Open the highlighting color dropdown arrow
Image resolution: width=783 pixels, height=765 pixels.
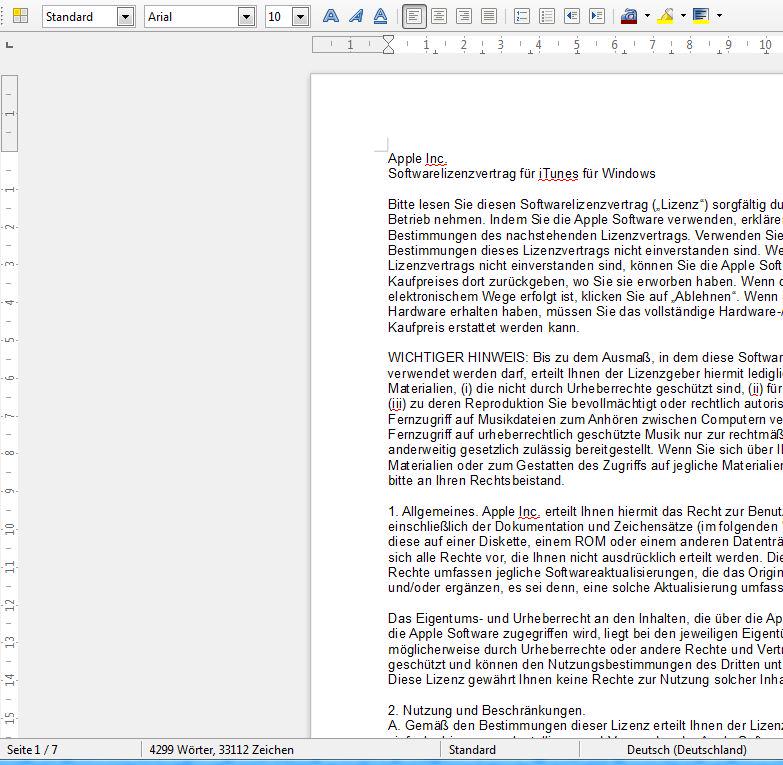coord(683,16)
